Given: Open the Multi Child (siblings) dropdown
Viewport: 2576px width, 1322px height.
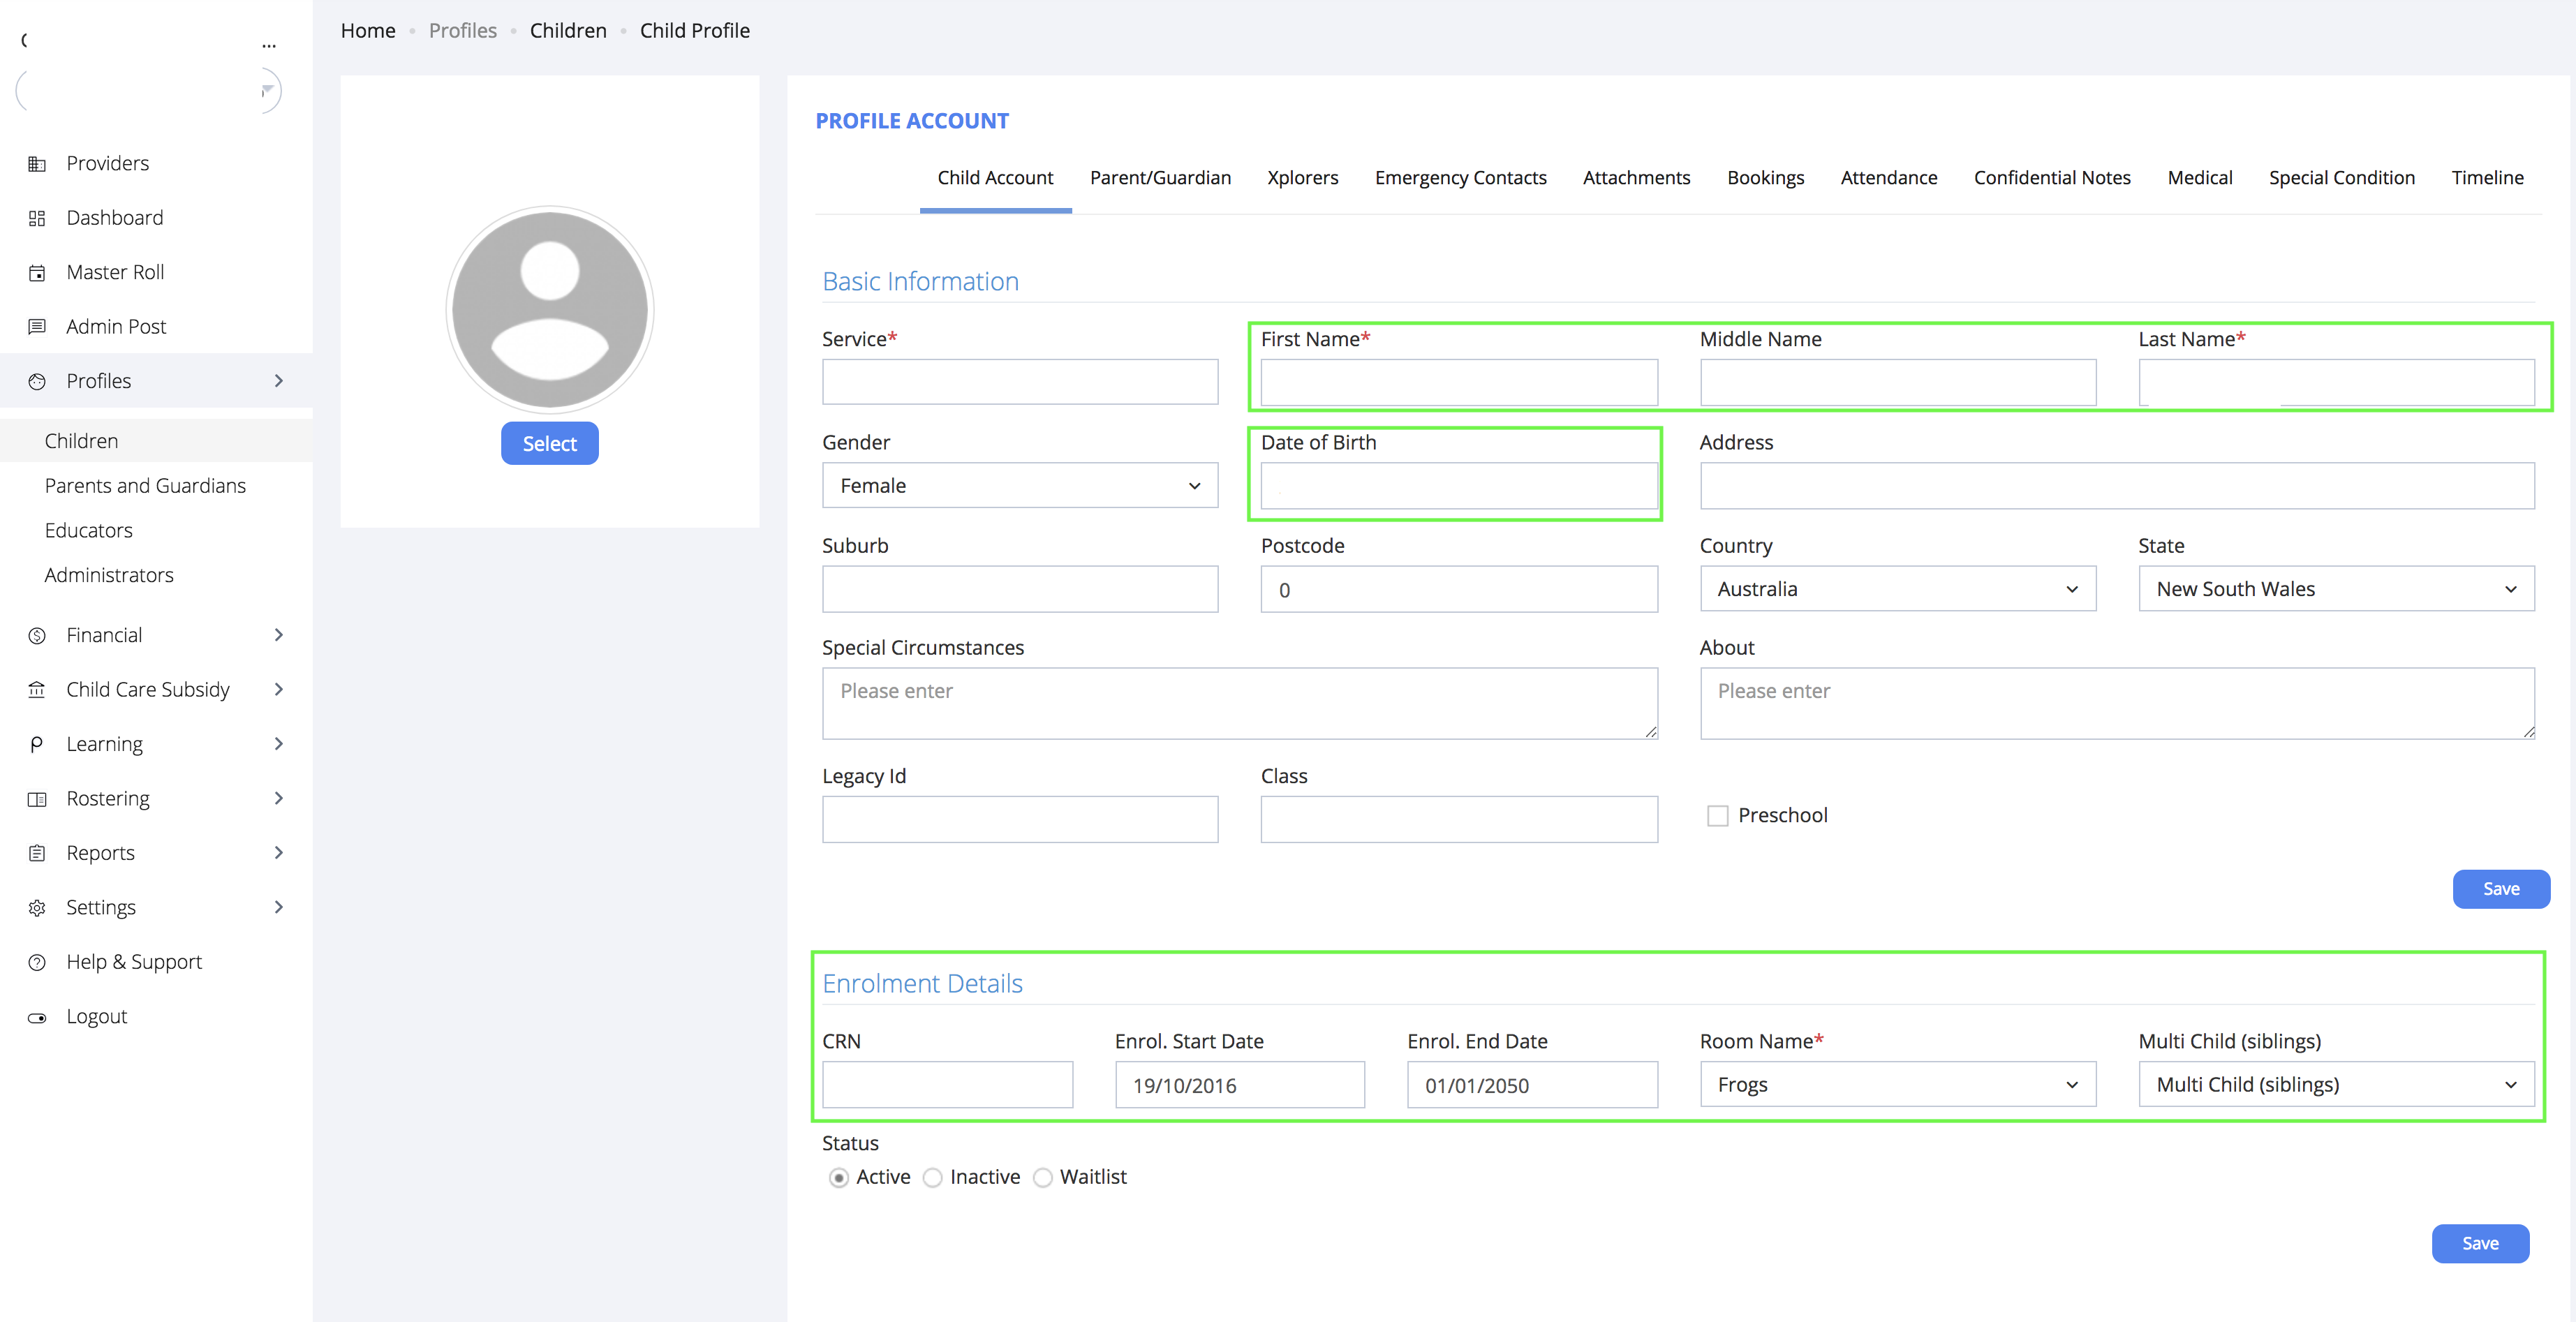Looking at the screenshot, I should click(2336, 1084).
